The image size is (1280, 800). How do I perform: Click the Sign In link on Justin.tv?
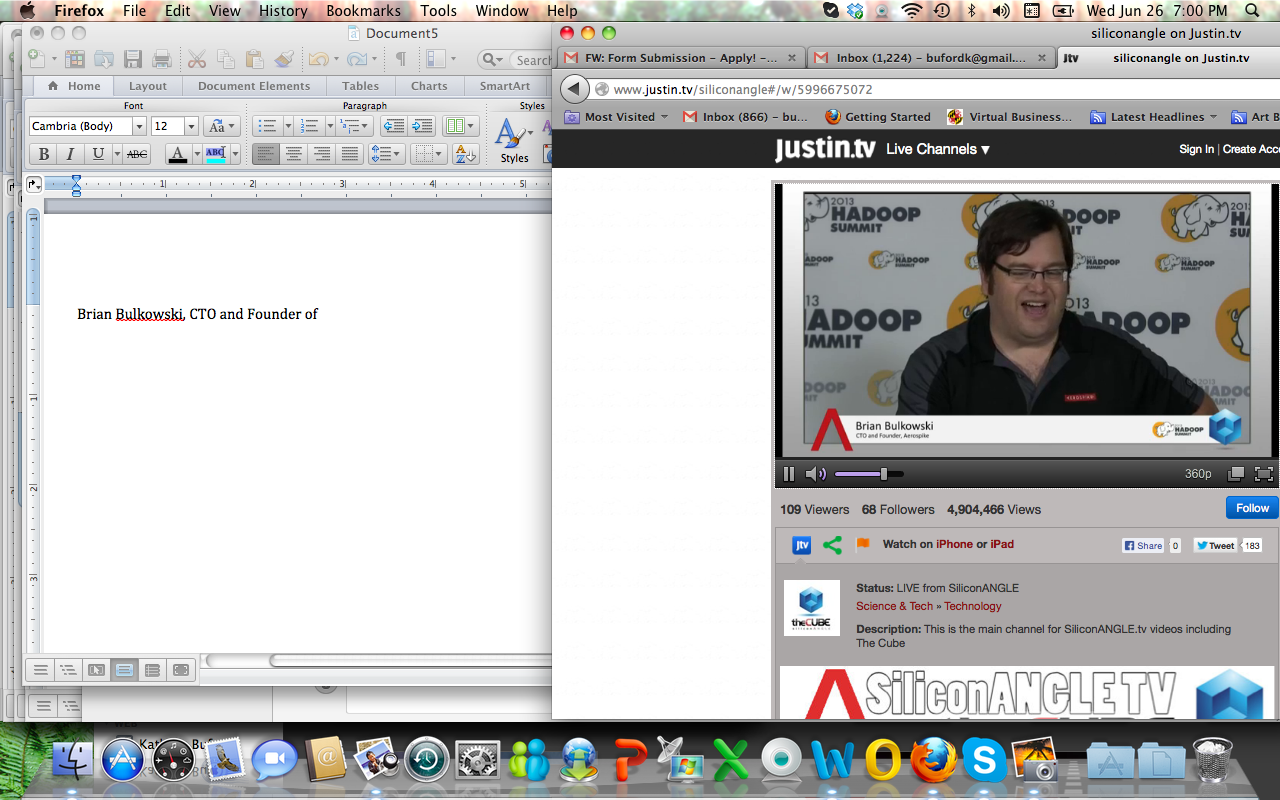pyautogui.click(x=1196, y=149)
